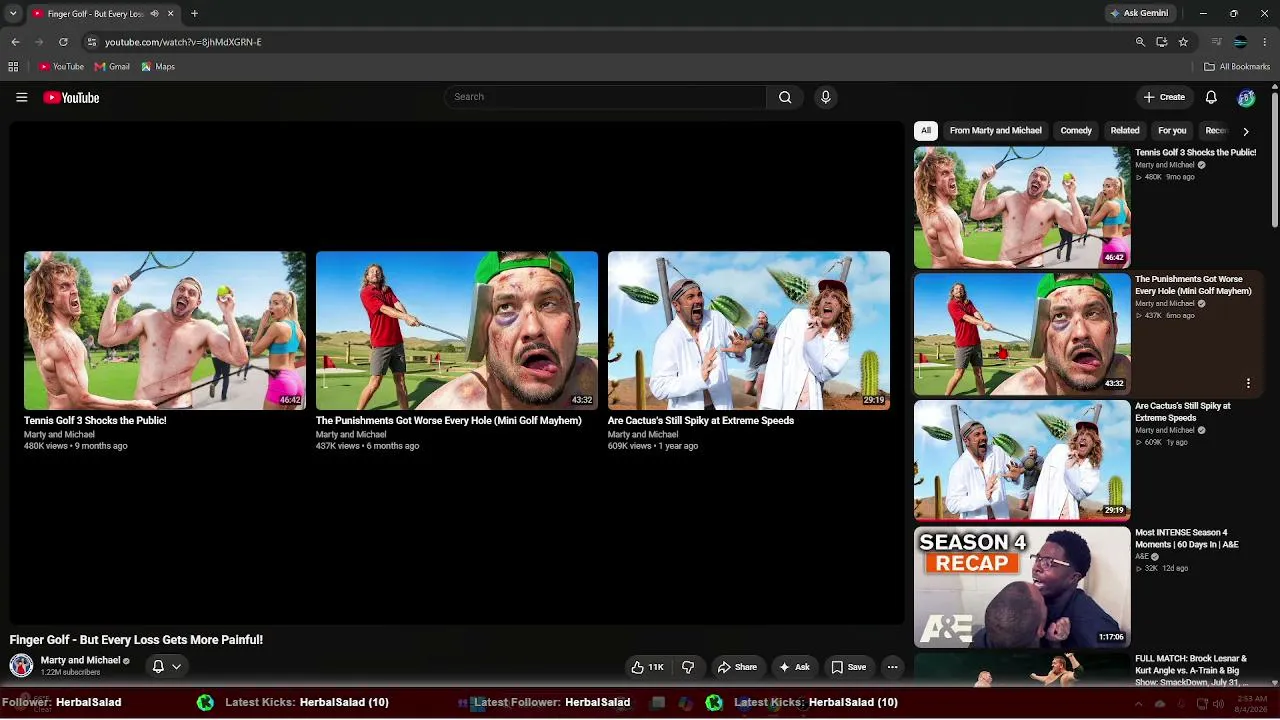Open the Gmail bookmark

(x=112, y=67)
